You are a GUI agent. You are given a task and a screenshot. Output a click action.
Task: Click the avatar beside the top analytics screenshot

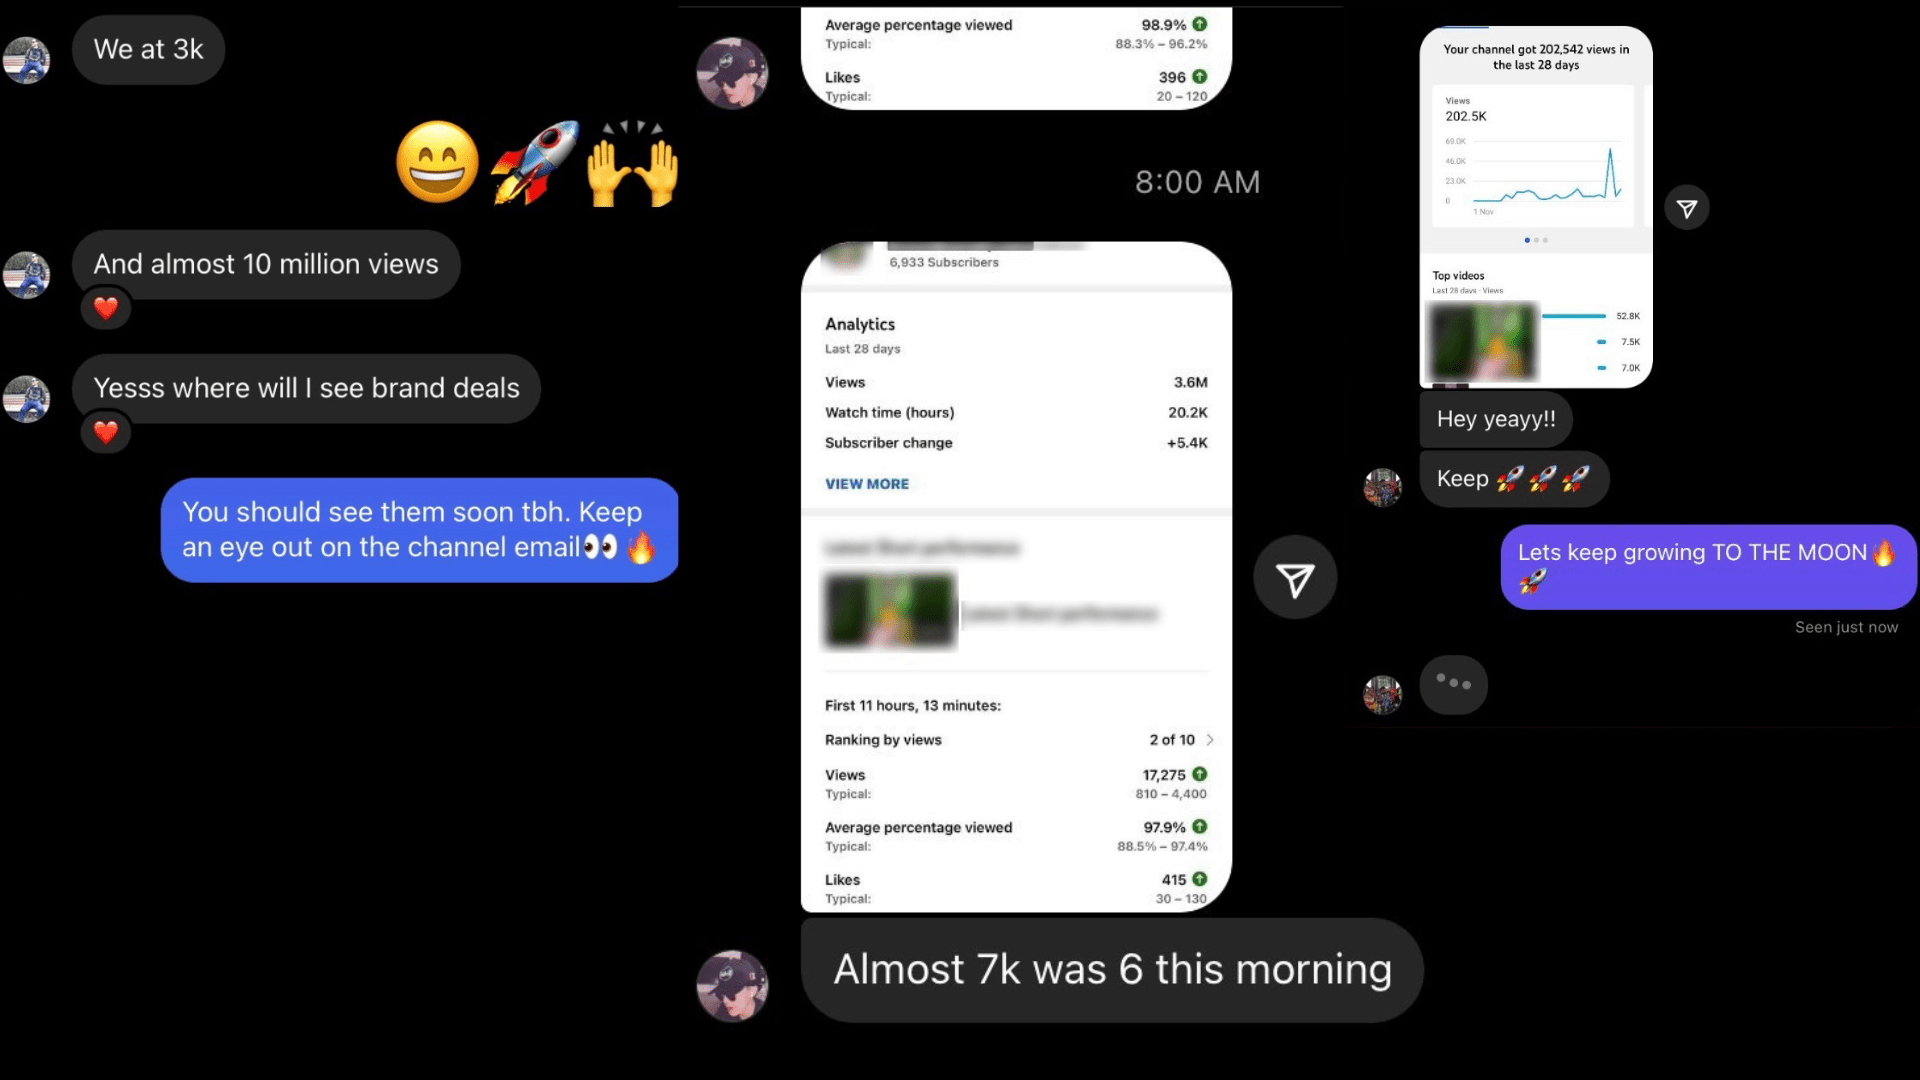[x=732, y=73]
